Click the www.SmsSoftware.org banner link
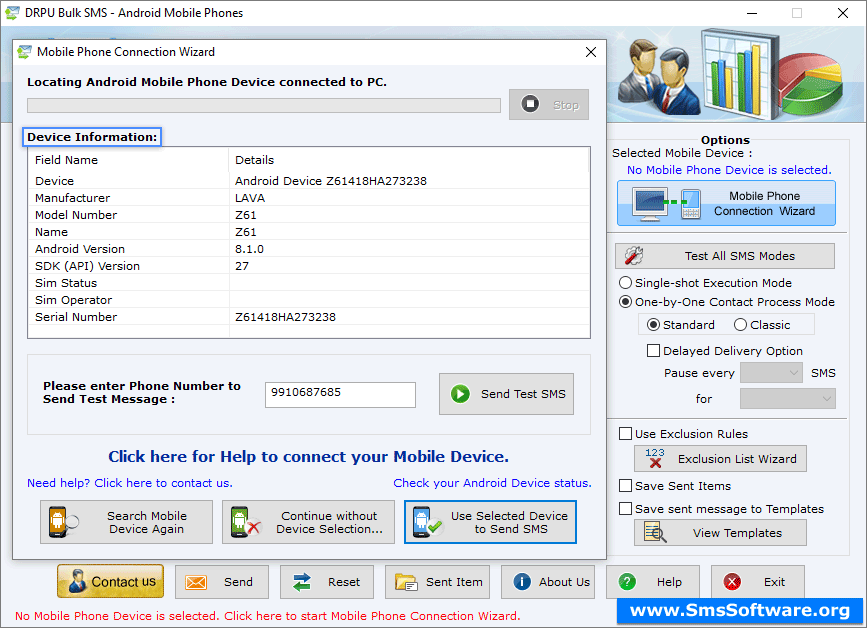 [740, 610]
